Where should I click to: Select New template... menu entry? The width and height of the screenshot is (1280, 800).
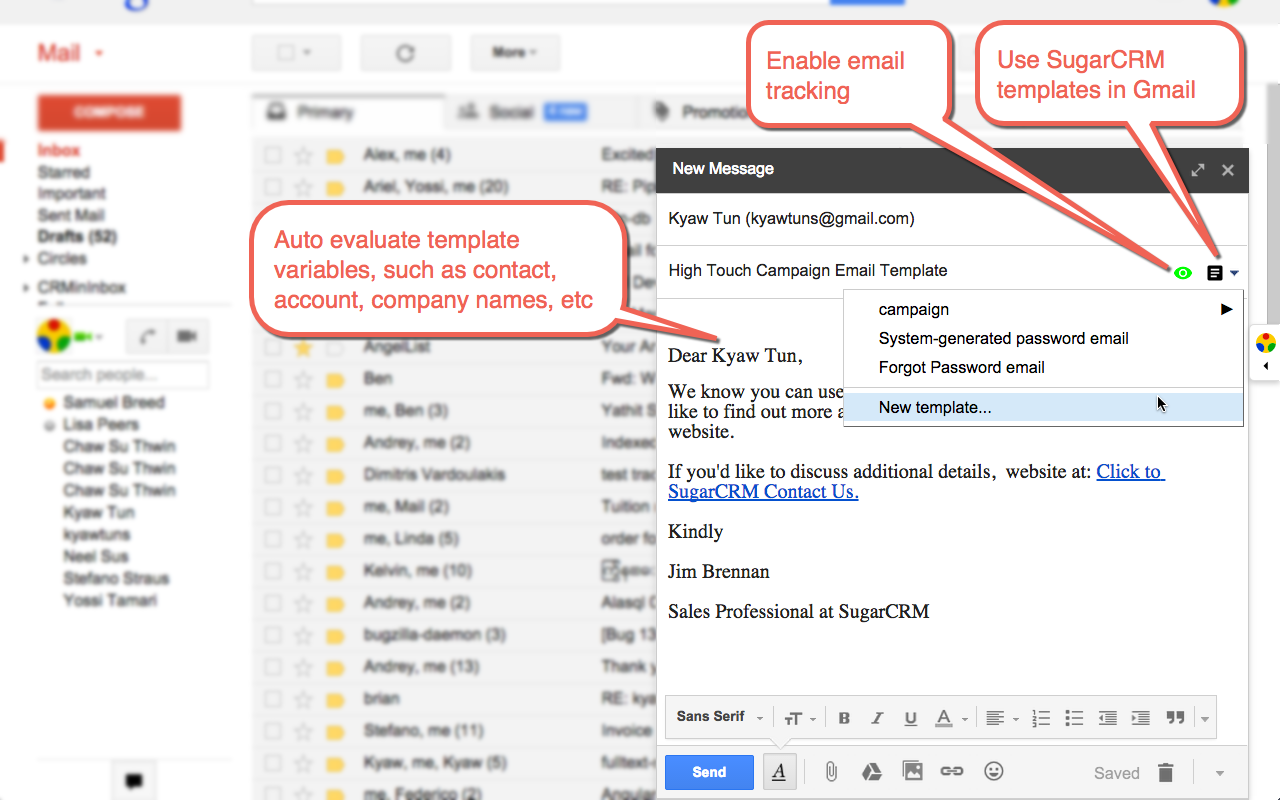[1043, 407]
